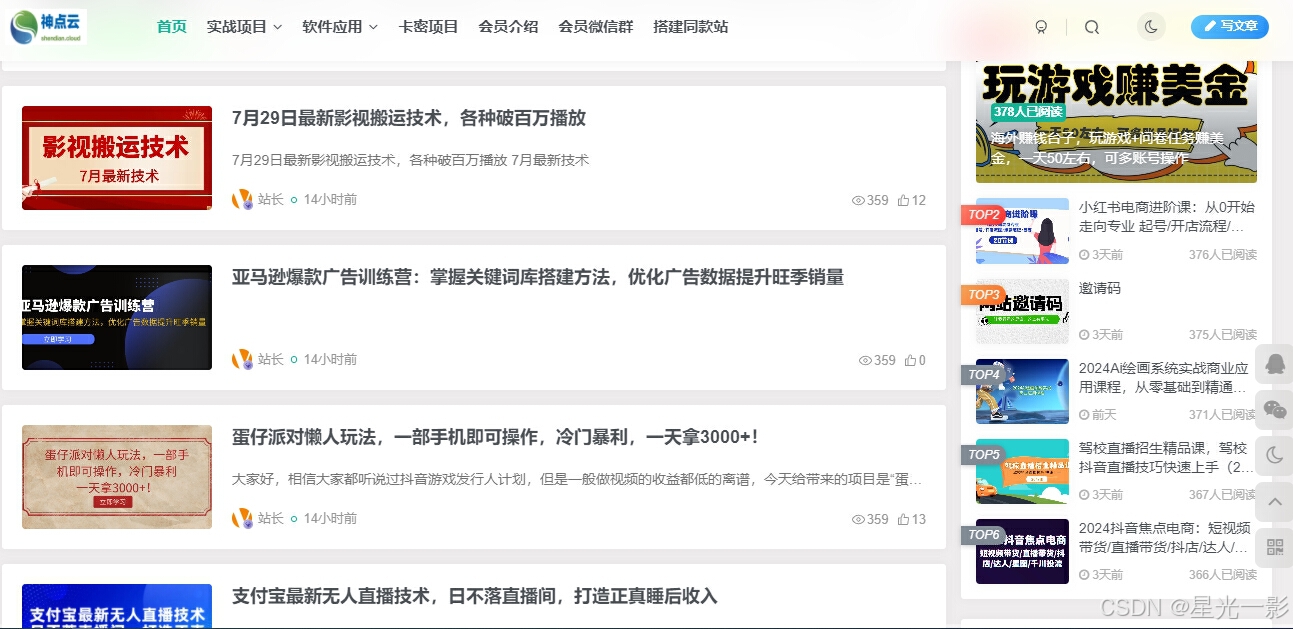Click TOP6 抖音焦点电商 sidebar thumbnail
Screen dimensions: 1293x629
[x=1022, y=551]
